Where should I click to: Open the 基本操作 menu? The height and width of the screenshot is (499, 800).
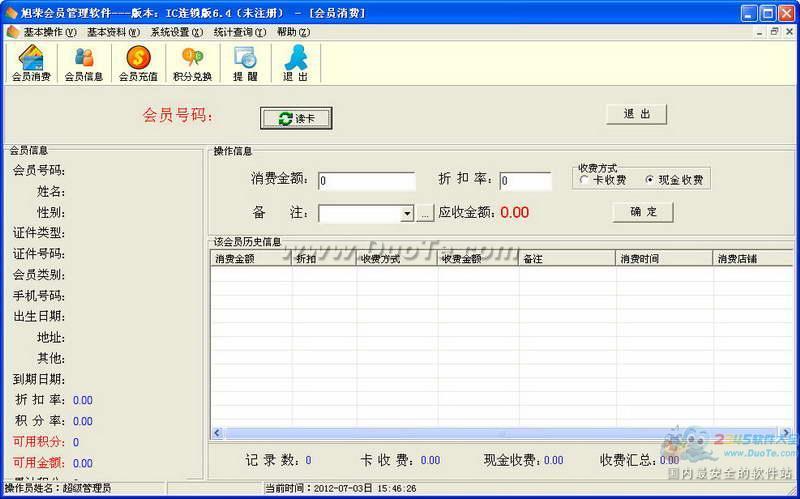tap(42, 32)
